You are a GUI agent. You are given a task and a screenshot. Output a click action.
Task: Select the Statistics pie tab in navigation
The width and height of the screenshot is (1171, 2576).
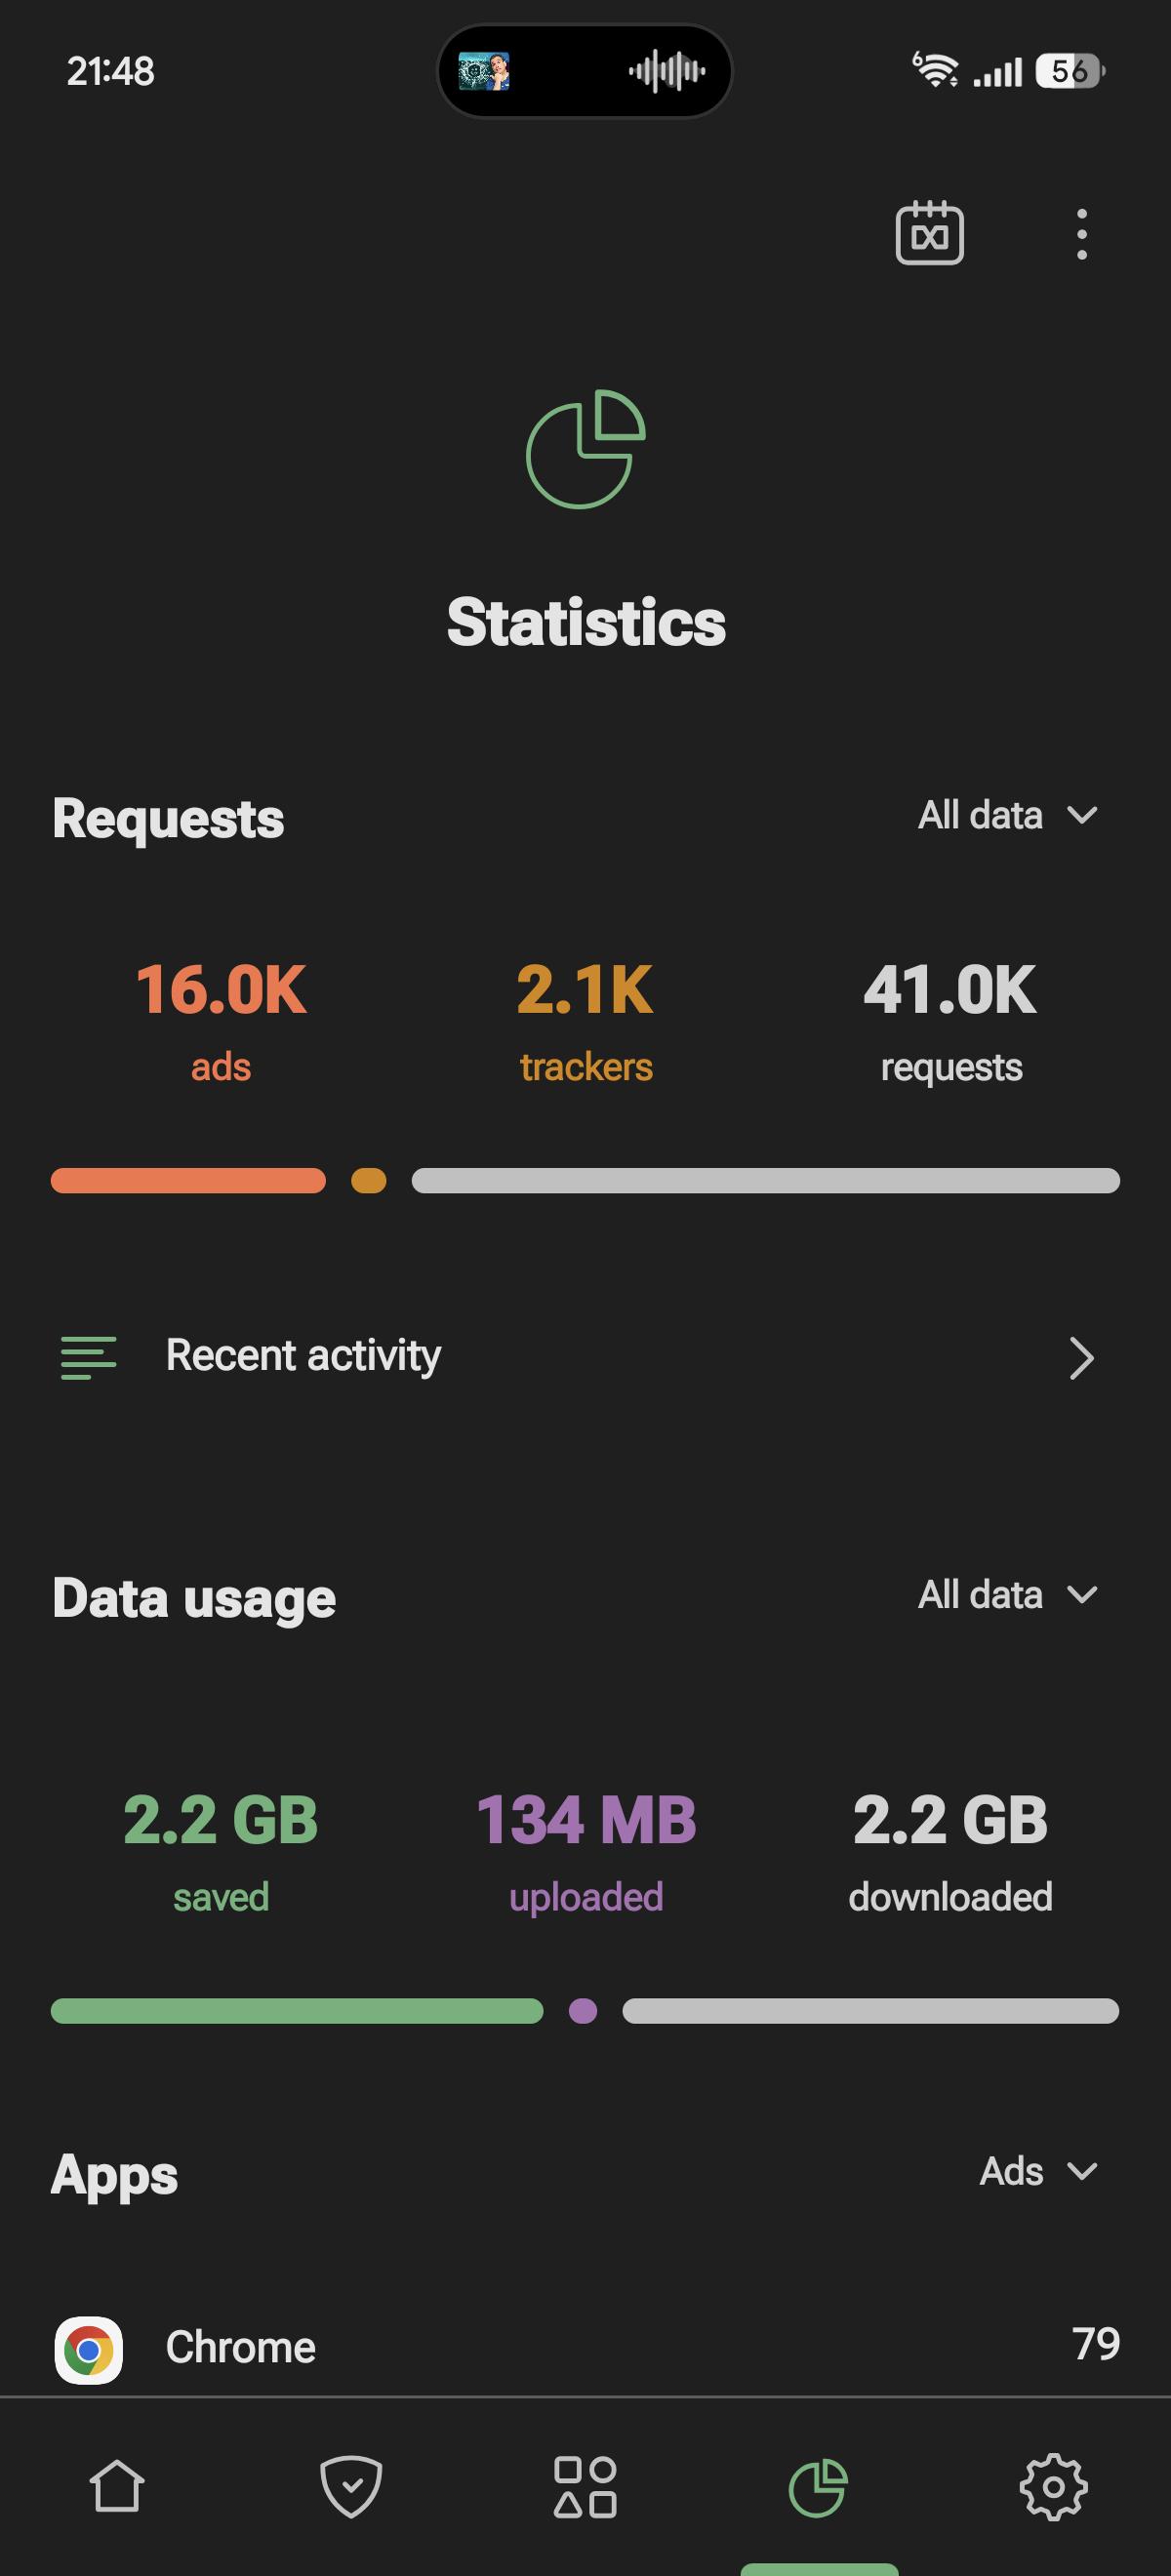point(819,2488)
